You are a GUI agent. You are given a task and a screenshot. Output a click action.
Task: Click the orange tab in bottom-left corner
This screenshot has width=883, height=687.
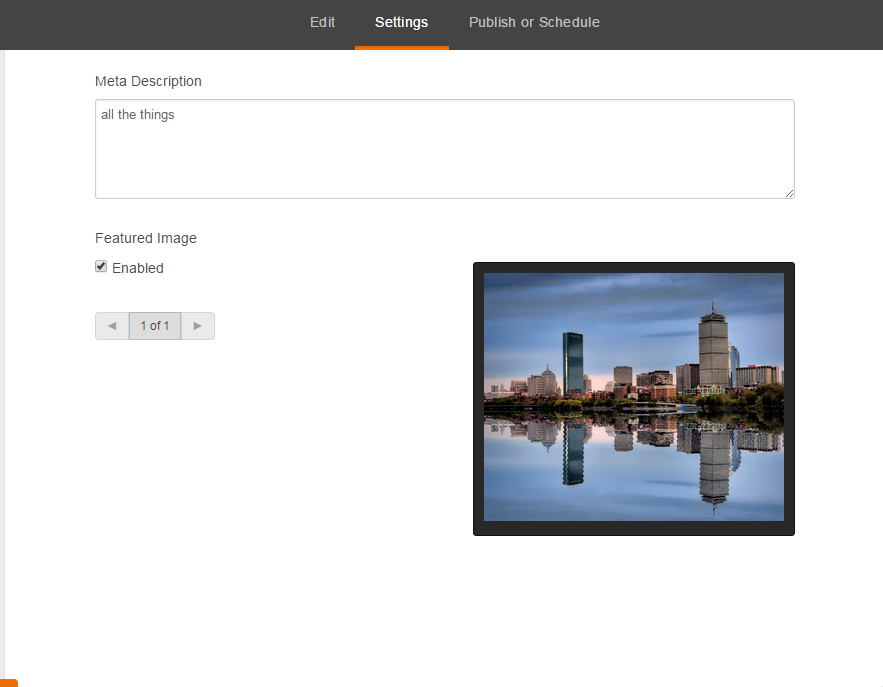click(x=8, y=682)
